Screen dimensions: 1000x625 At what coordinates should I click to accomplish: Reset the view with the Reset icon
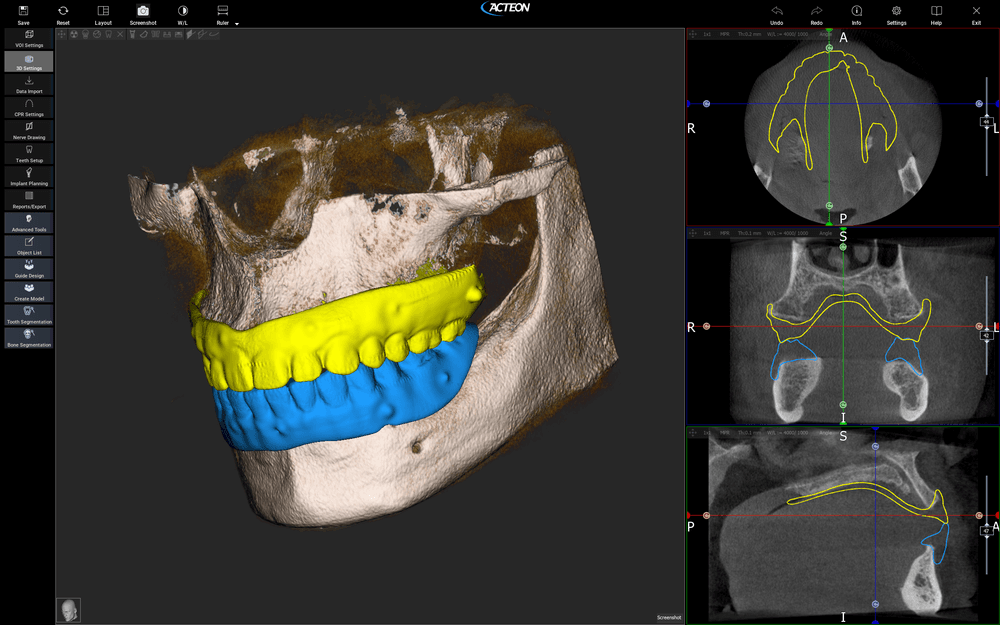click(63, 11)
